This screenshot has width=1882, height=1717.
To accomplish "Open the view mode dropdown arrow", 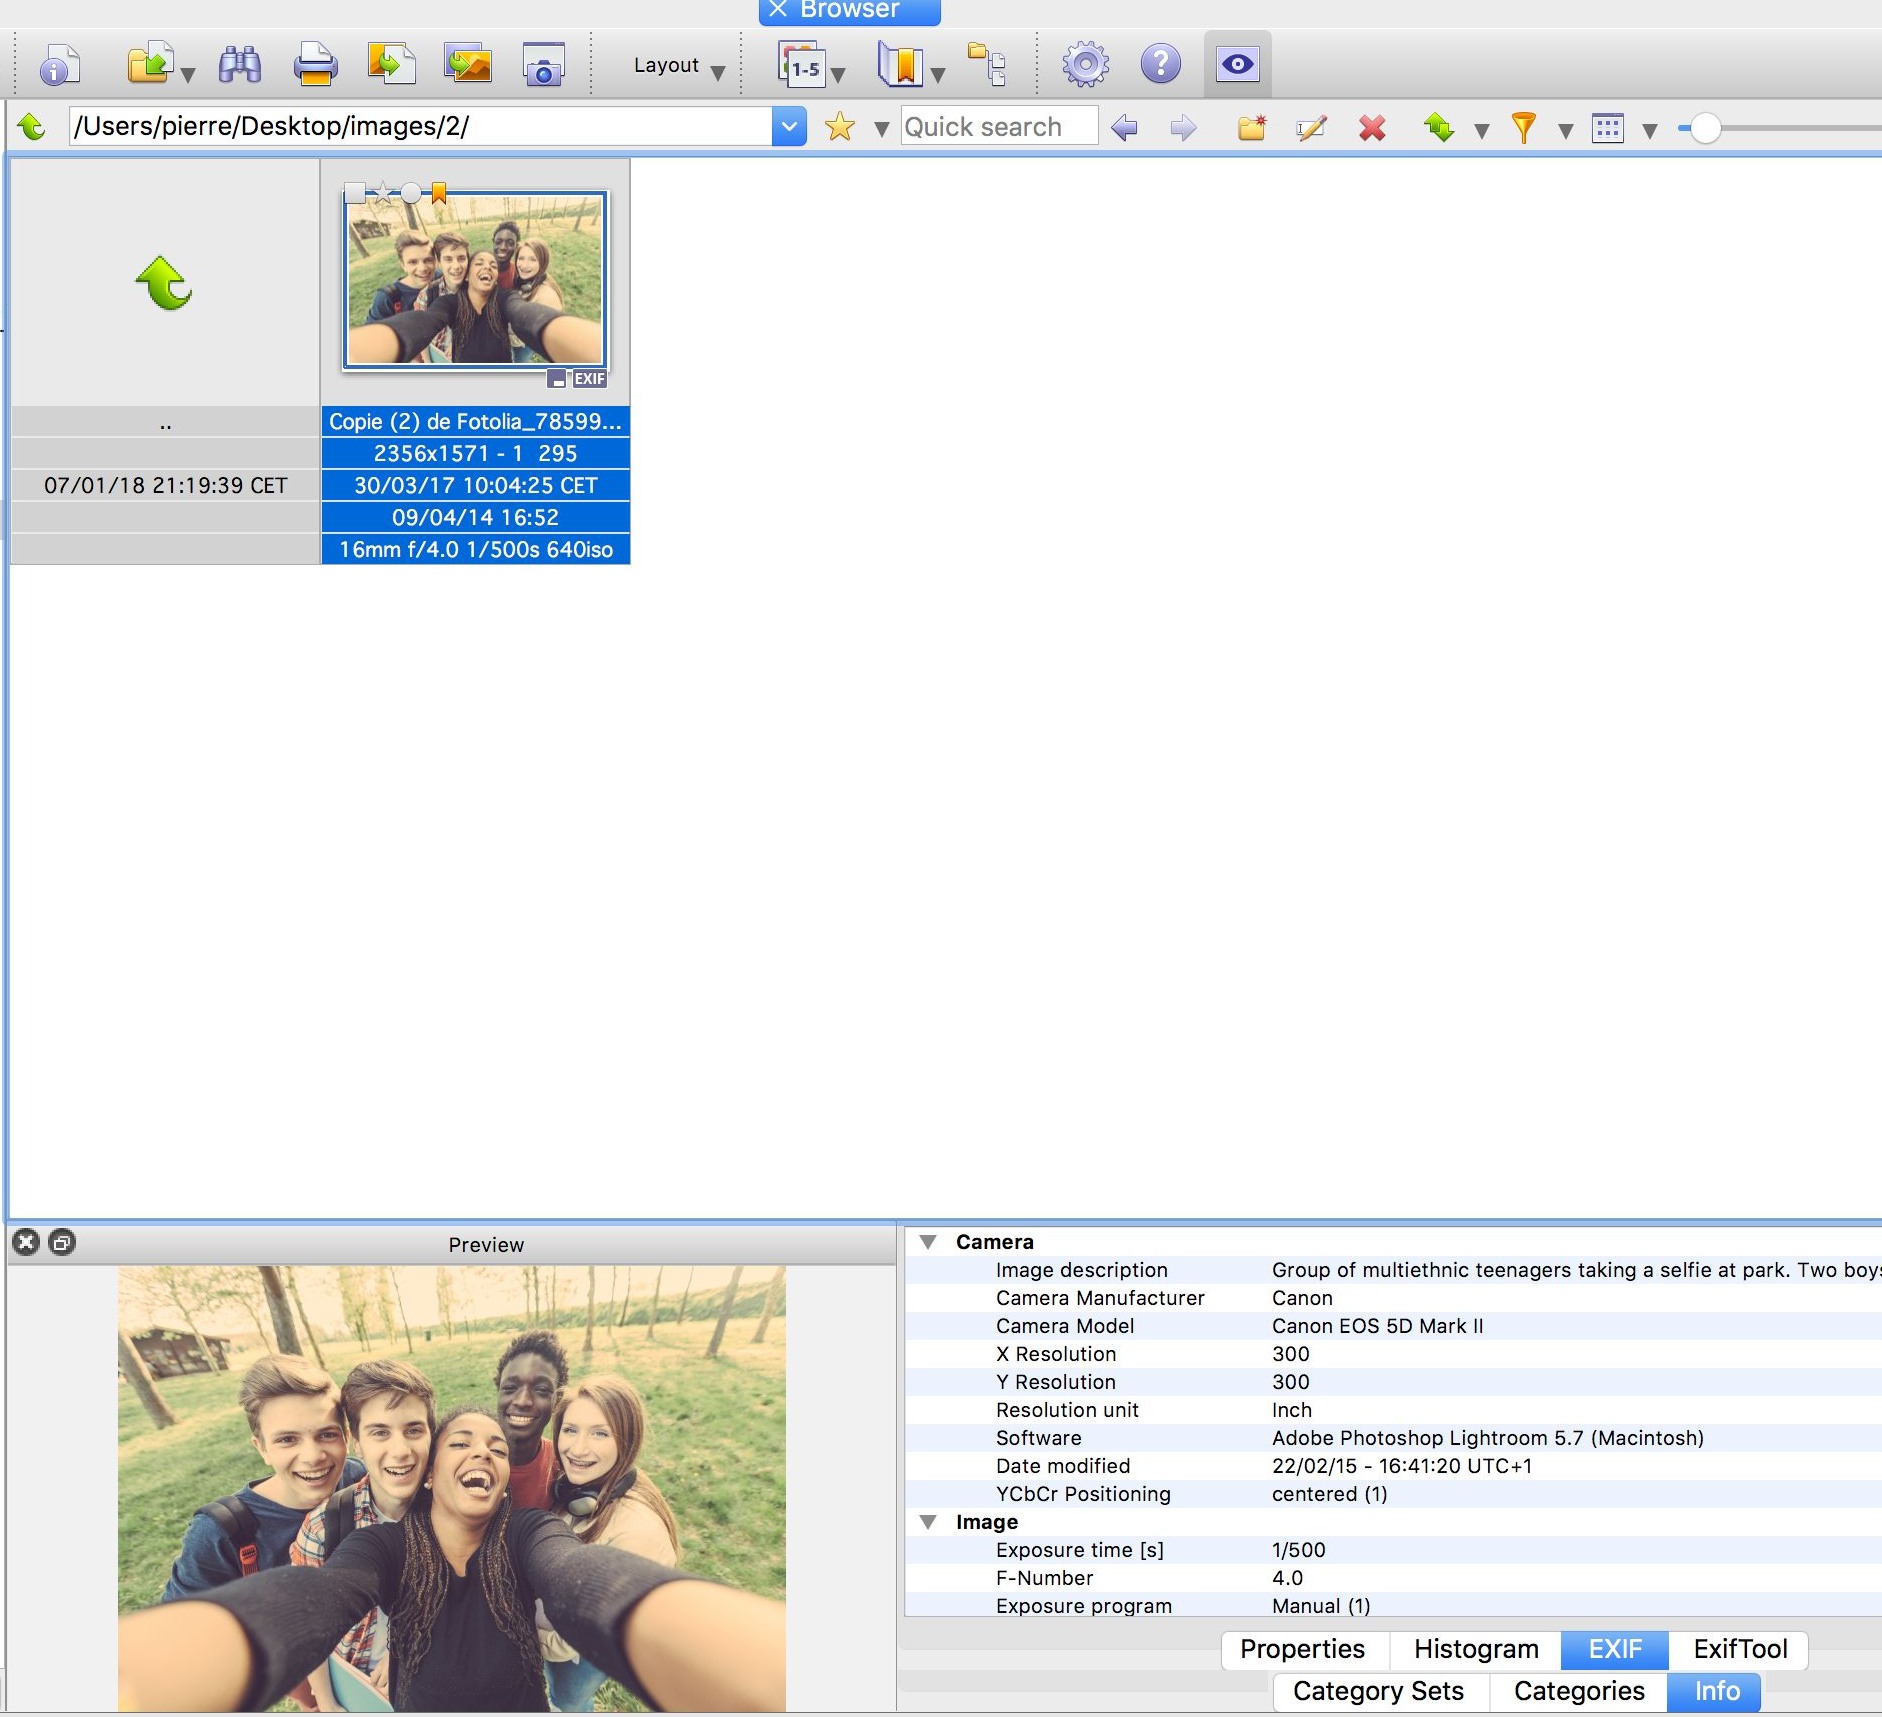I will coord(1650,130).
